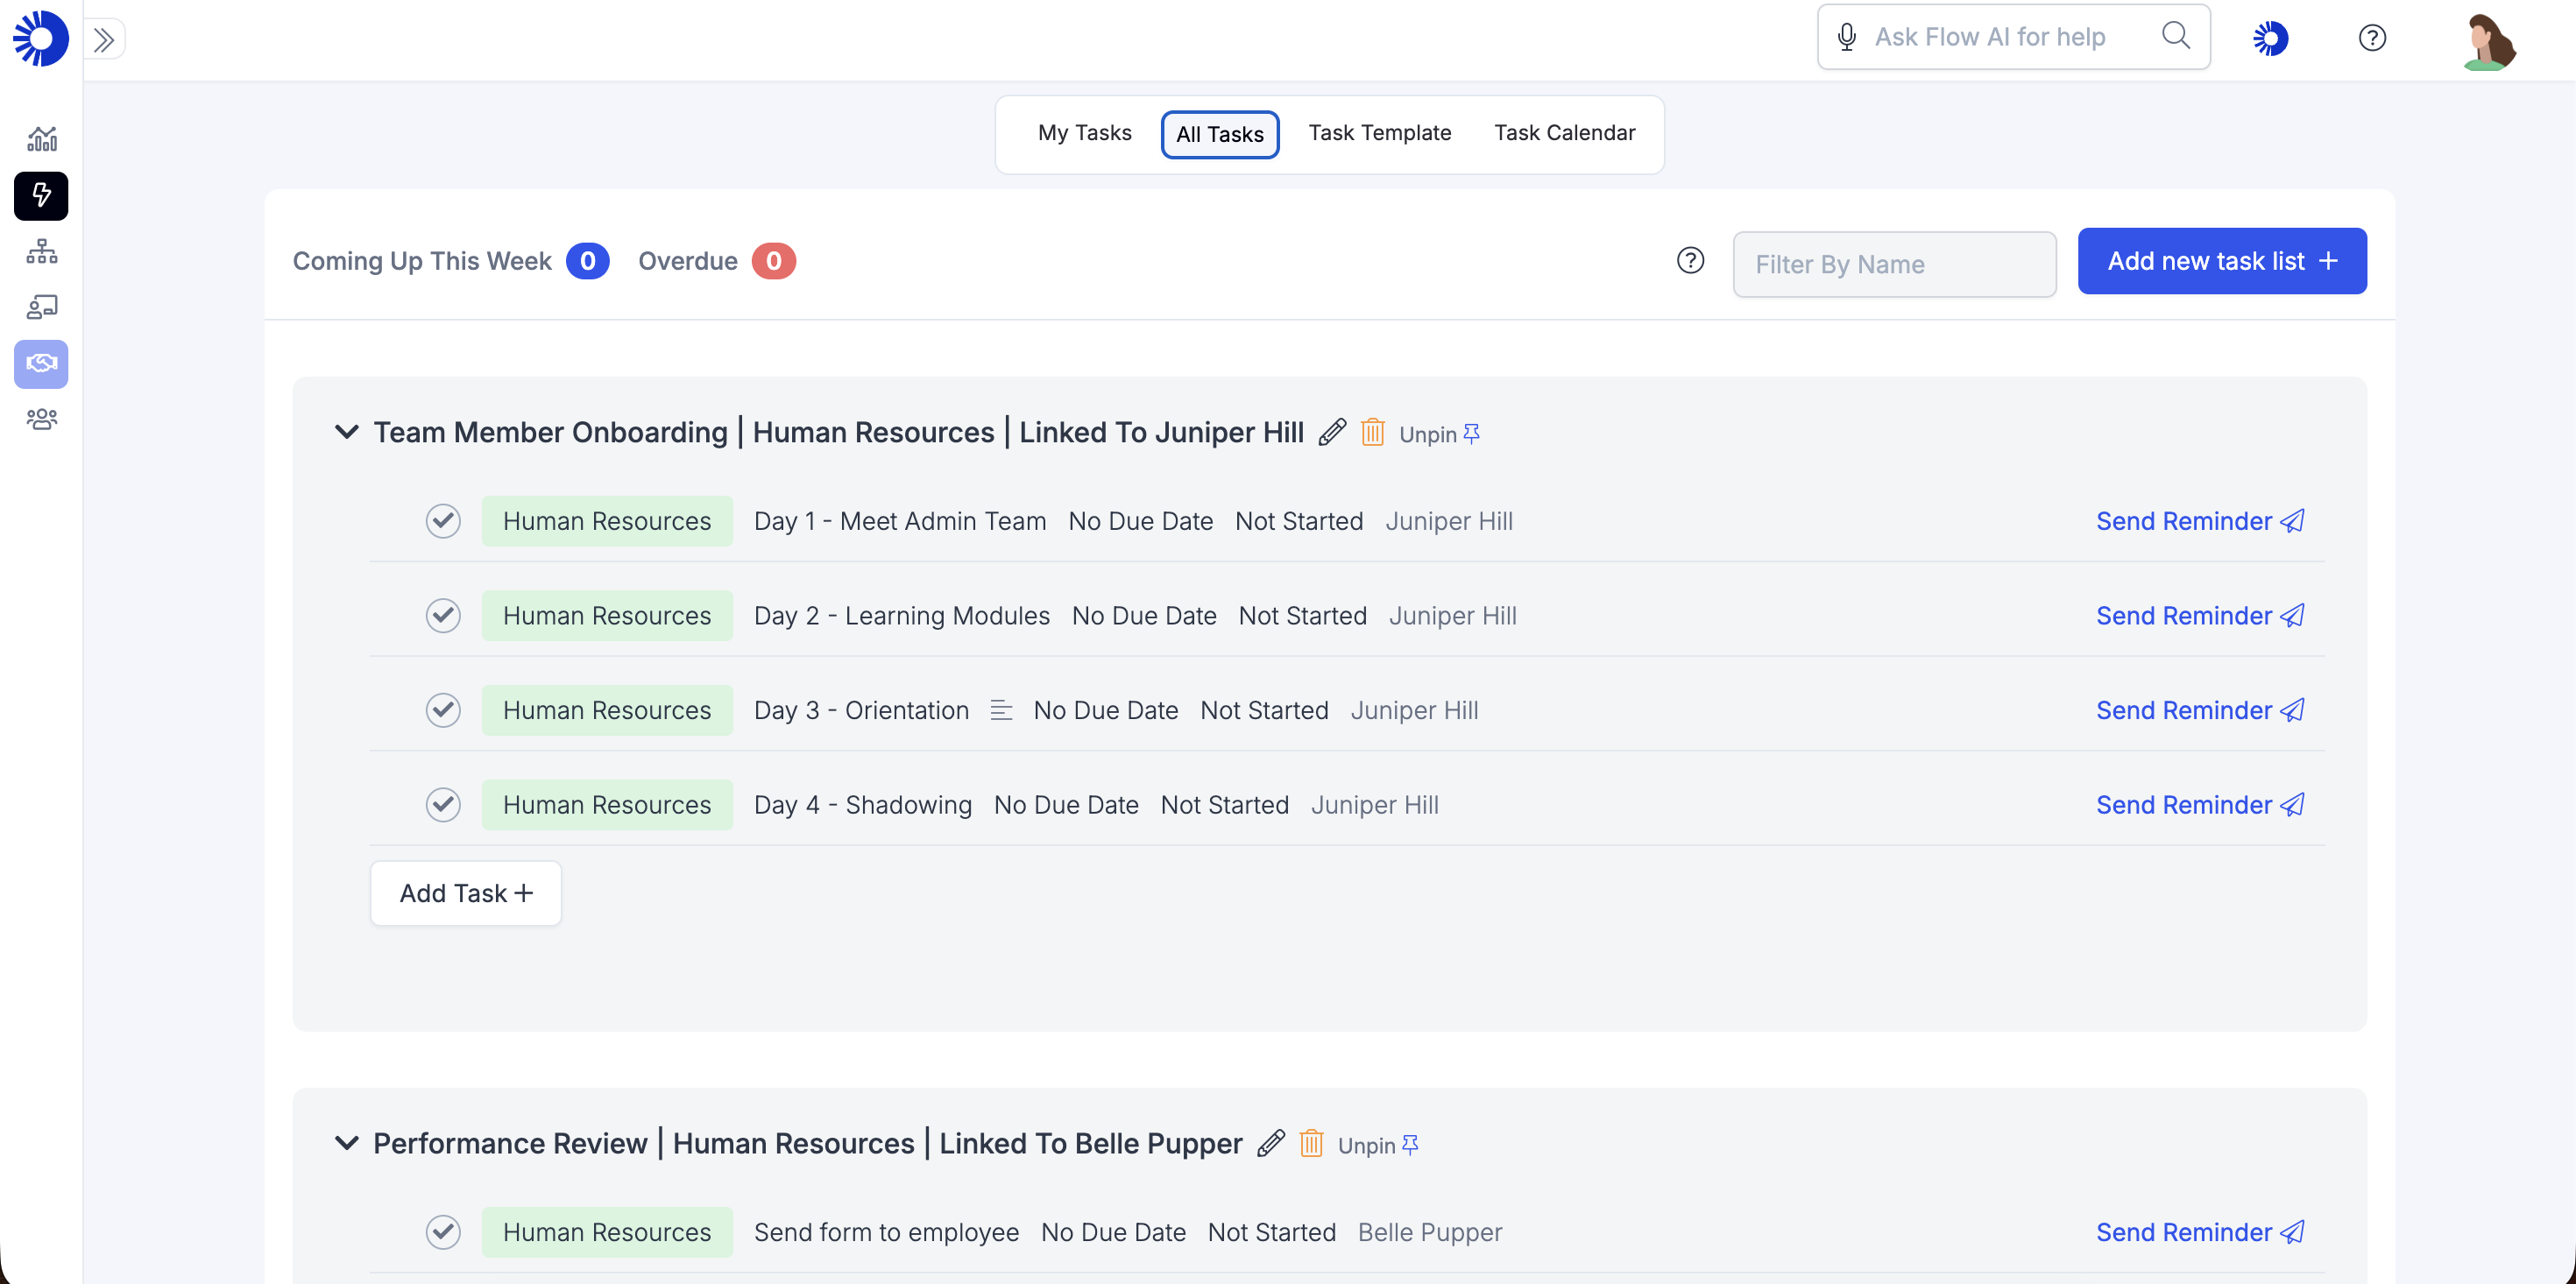2576x1284 pixels.
Task: Check off Day 3 - Orientation task
Action: 443,710
